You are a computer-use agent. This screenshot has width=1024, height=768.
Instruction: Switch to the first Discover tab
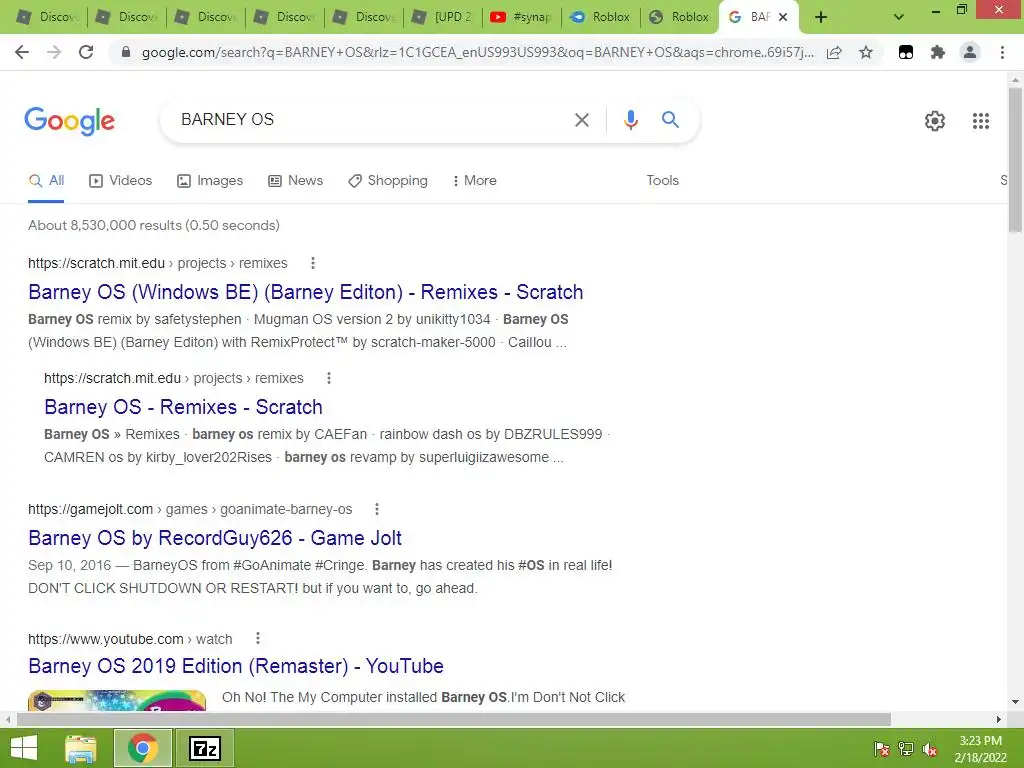48,17
